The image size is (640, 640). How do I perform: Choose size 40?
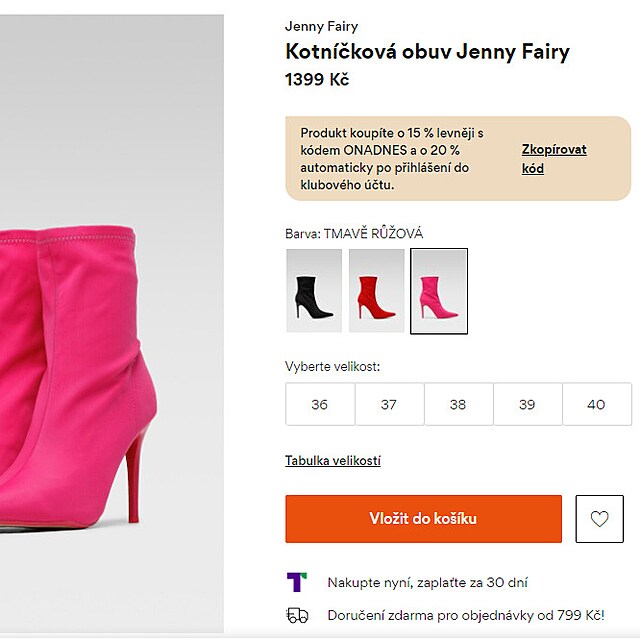point(596,404)
